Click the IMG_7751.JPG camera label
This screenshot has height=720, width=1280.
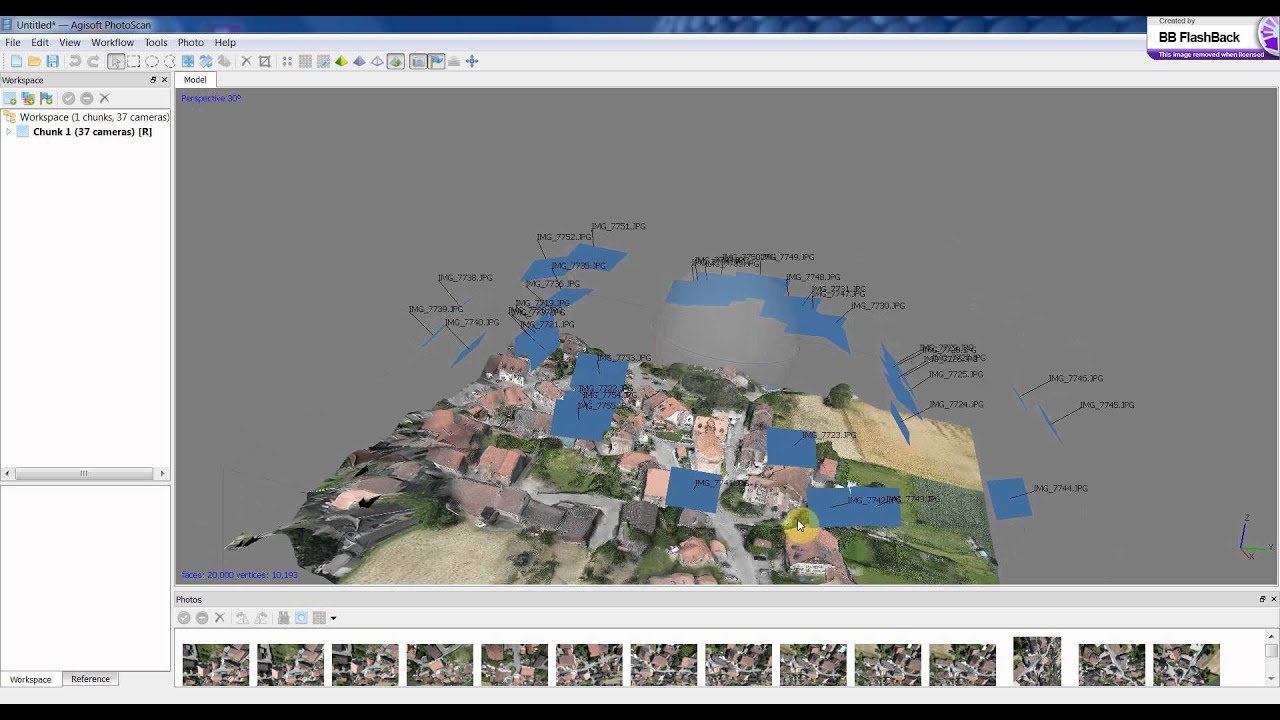coord(619,226)
